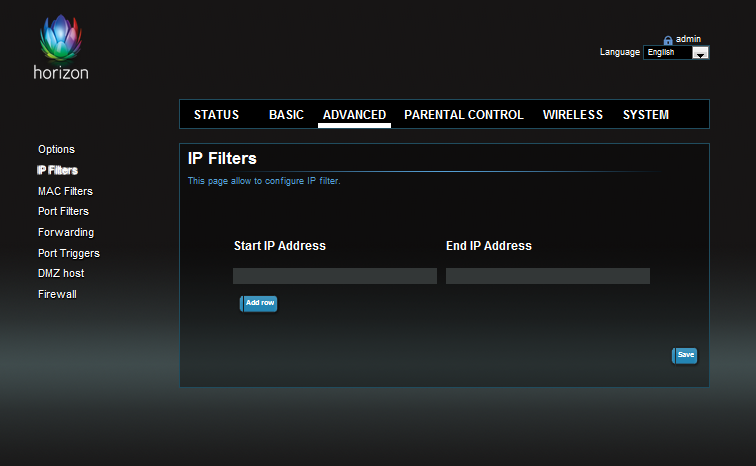Click the Start IP Address input field
756x466 pixels.
(x=335, y=276)
